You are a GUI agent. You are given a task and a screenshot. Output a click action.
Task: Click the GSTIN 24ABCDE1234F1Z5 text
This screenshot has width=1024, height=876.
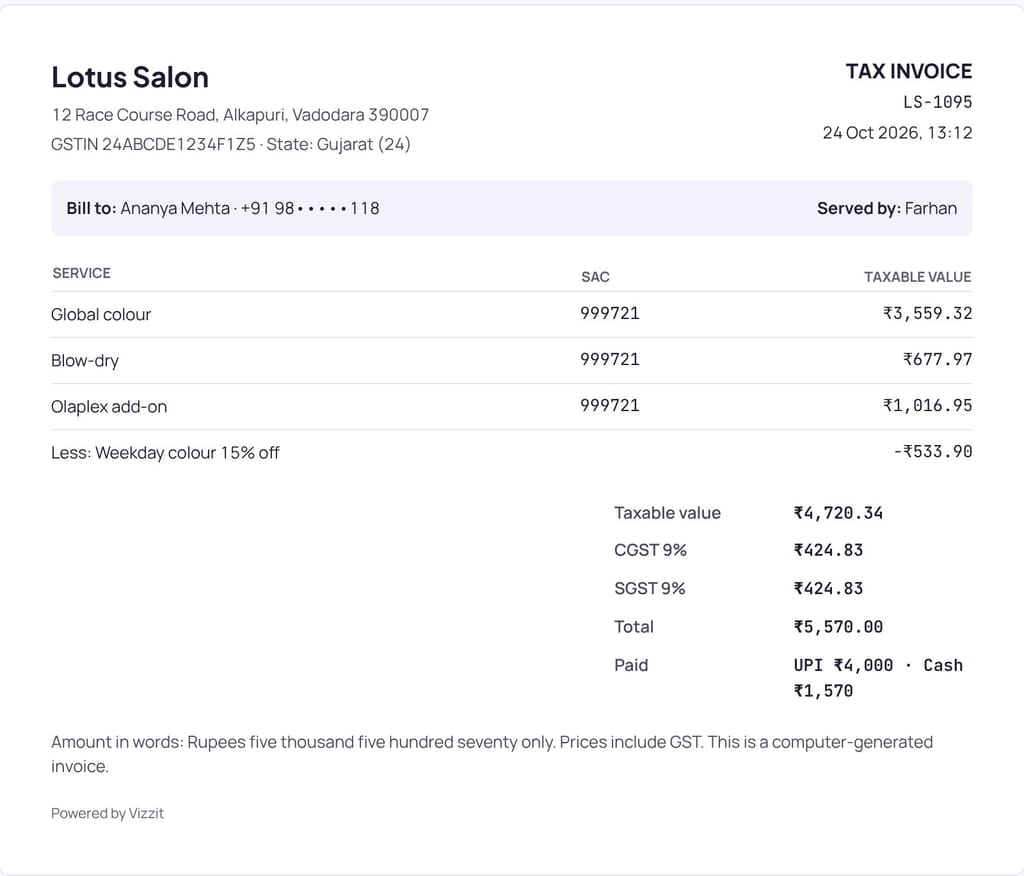pos(153,144)
